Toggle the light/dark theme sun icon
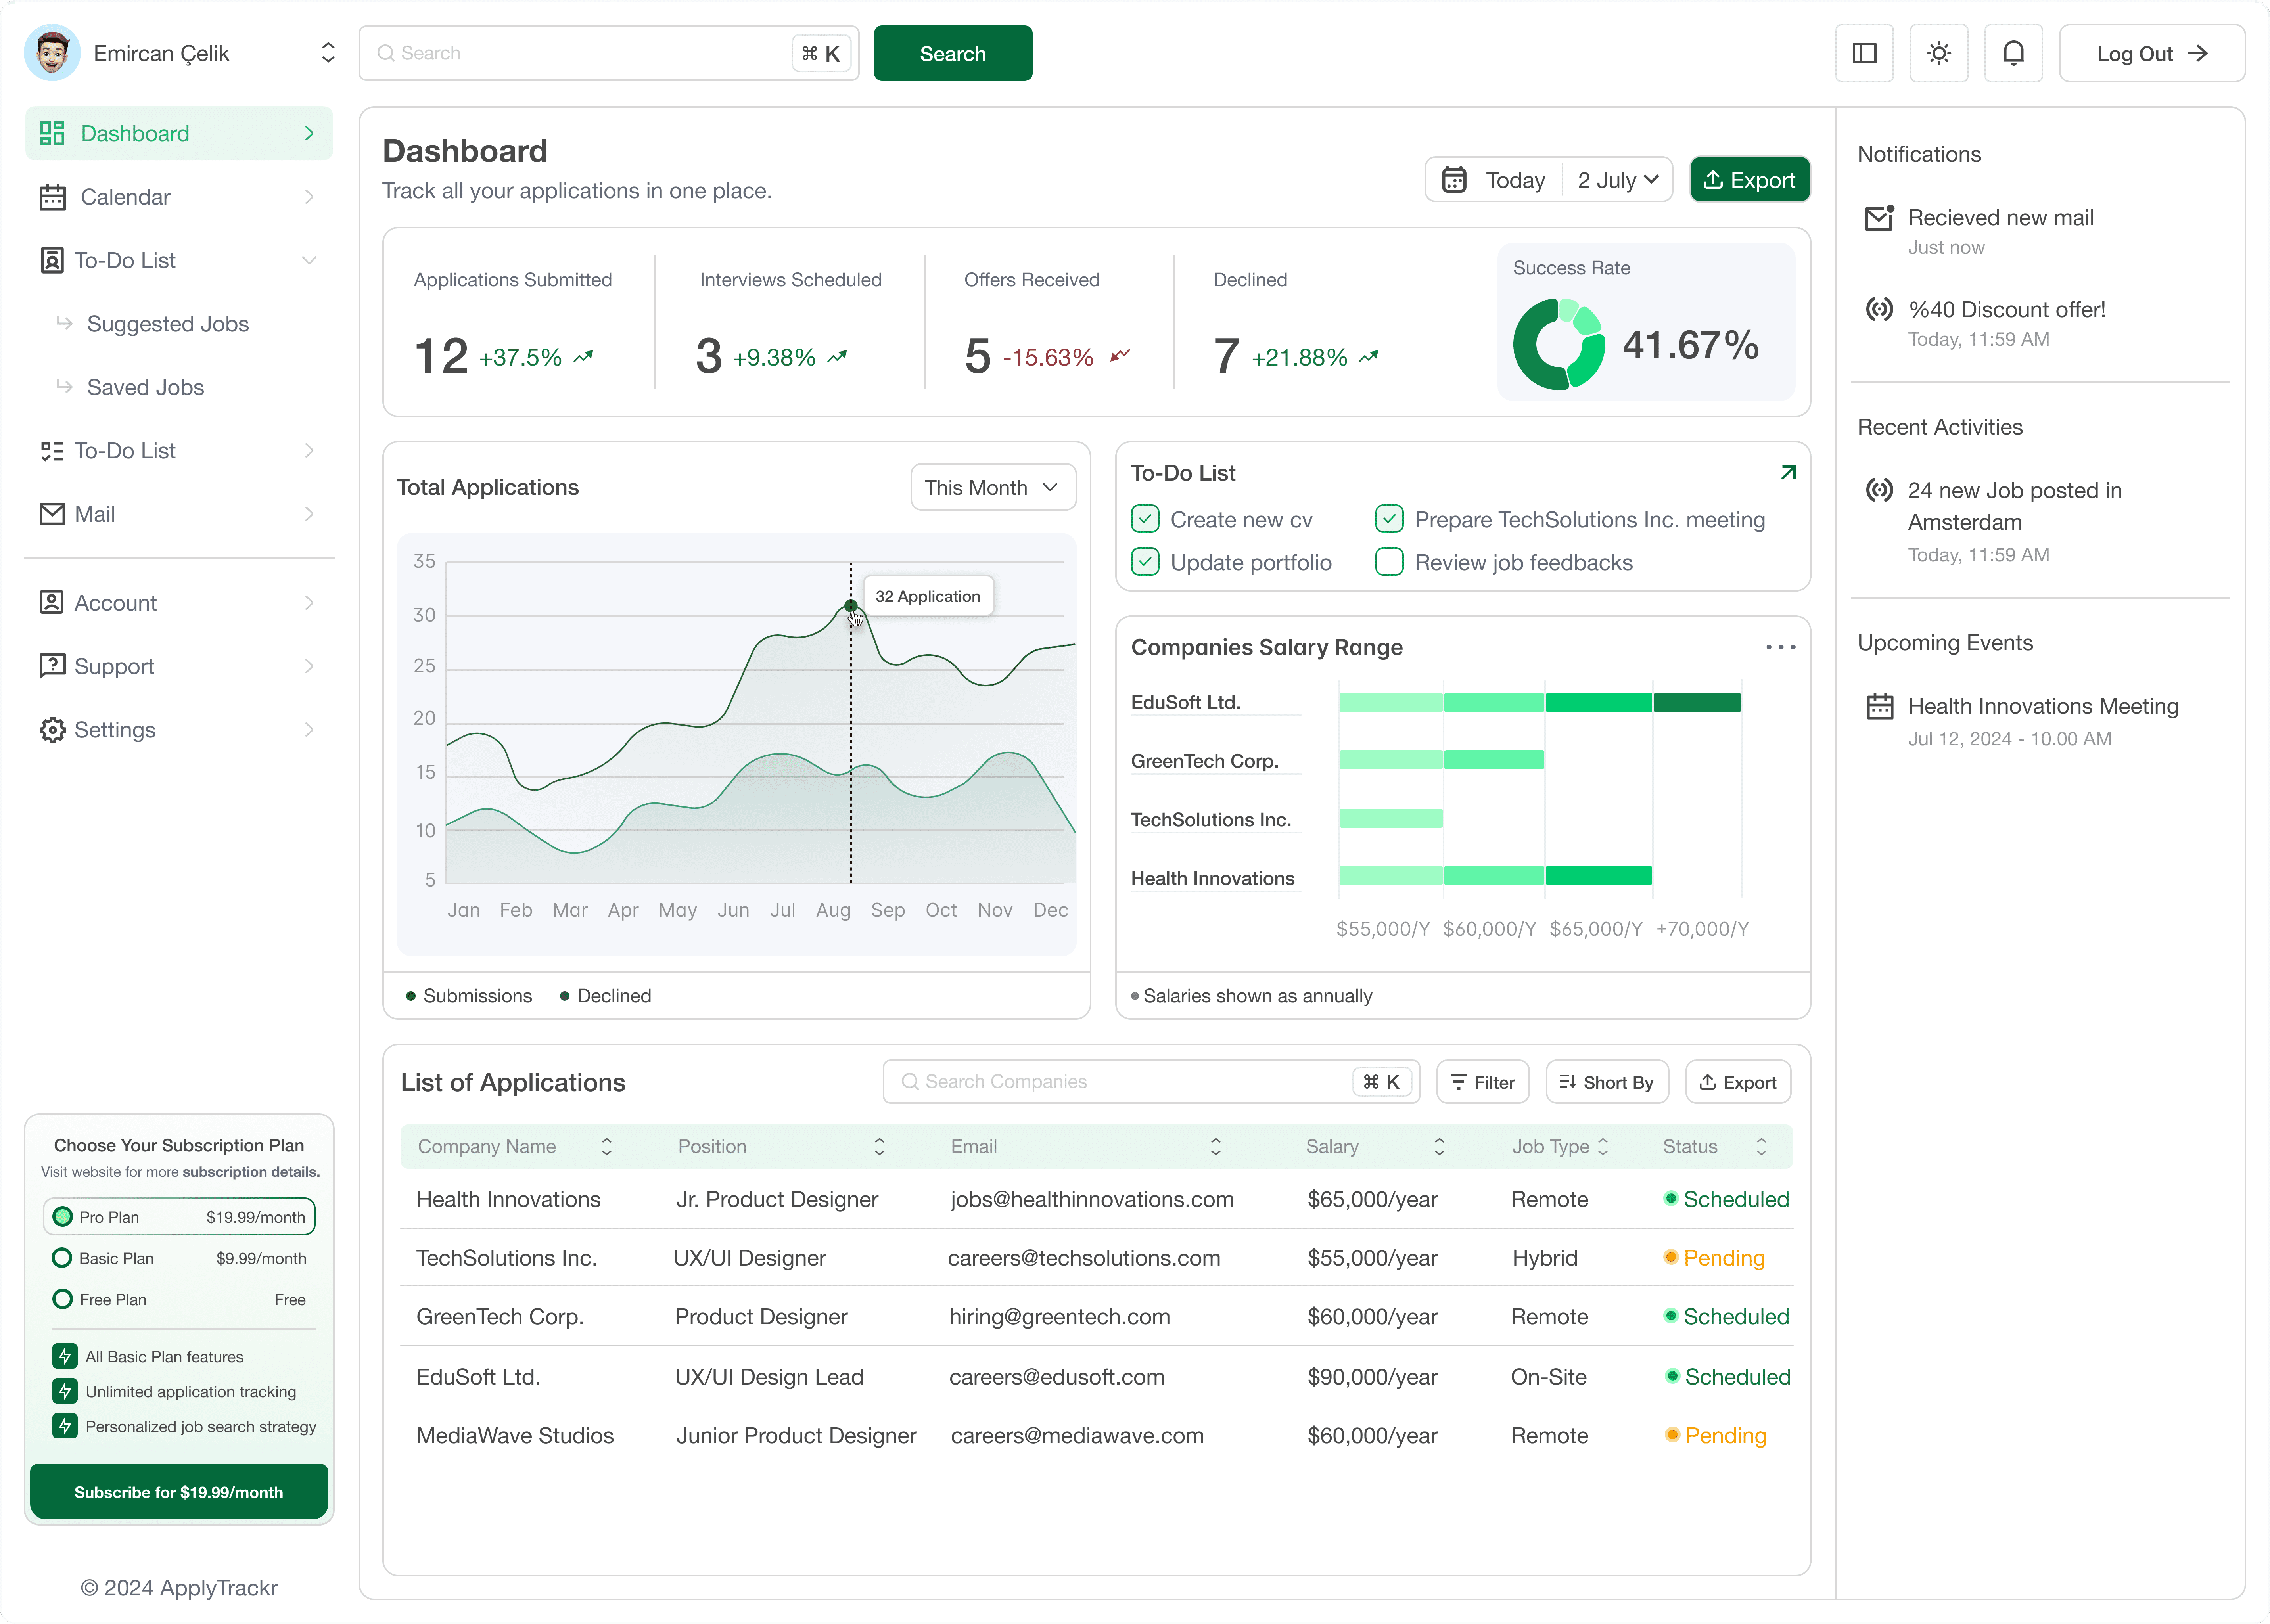Viewport: 2270px width, 1624px height. pos(1938,53)
